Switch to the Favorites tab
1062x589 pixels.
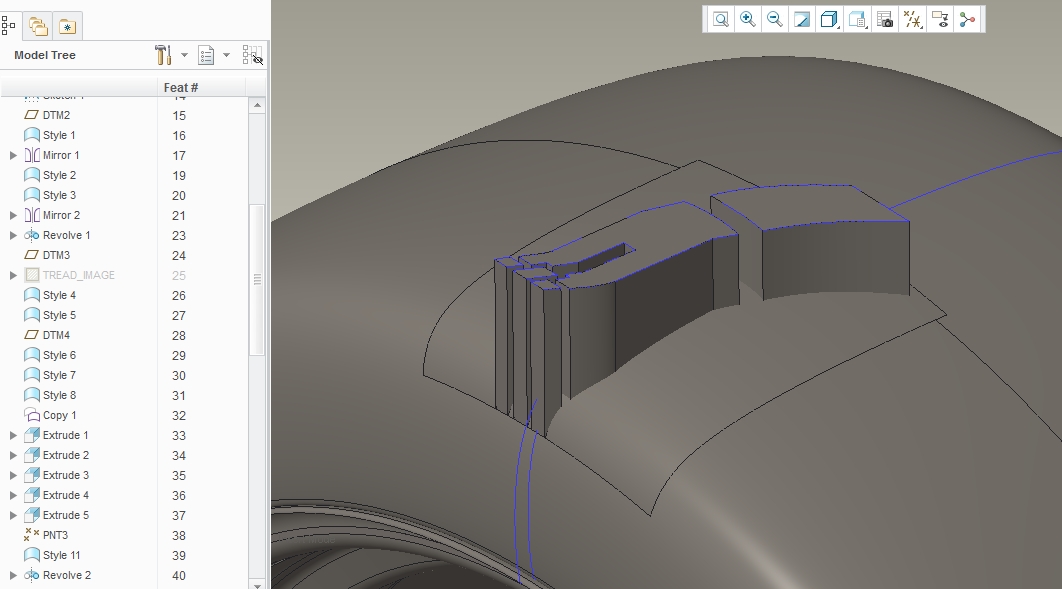pyautogui.click(x=67, y=27)
